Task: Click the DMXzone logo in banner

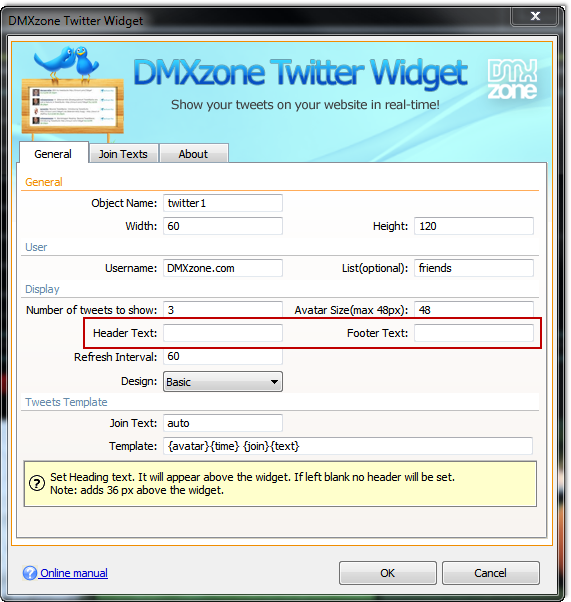Action: [513, 79]
